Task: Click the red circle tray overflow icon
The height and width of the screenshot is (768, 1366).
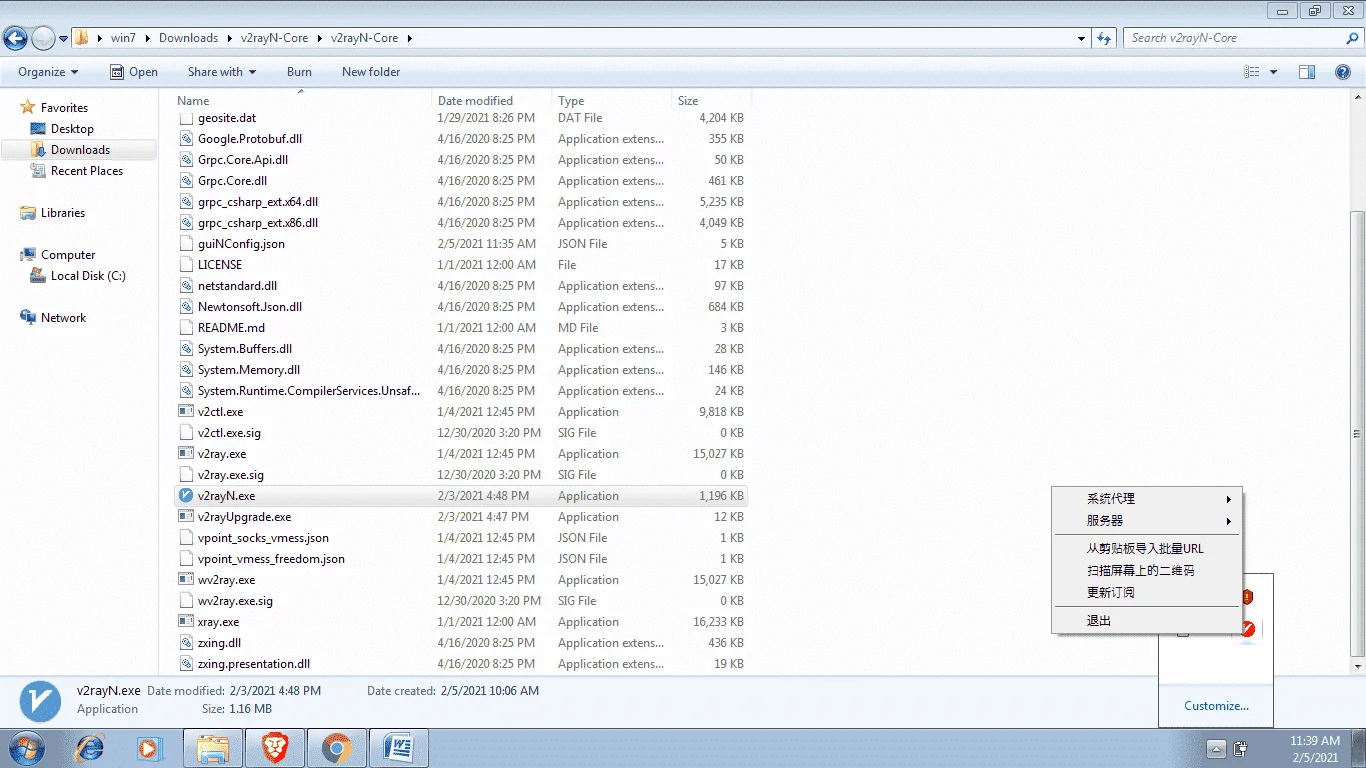Action: click(x=1247, y=629)
